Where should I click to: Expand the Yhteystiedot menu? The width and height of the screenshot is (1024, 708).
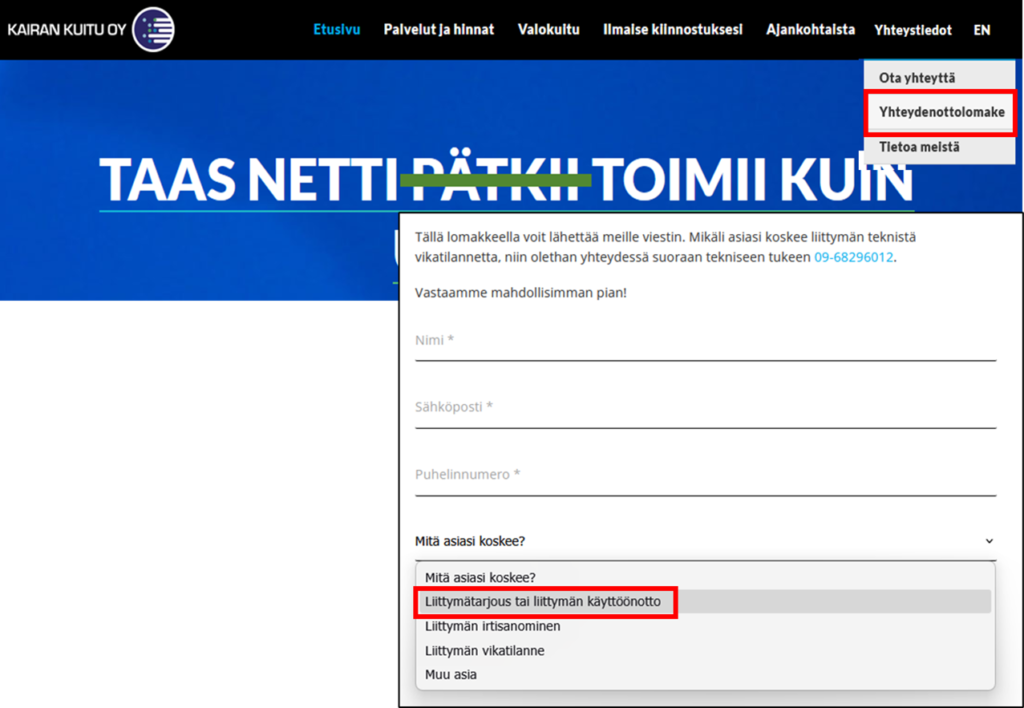click(x=912, y=30)
